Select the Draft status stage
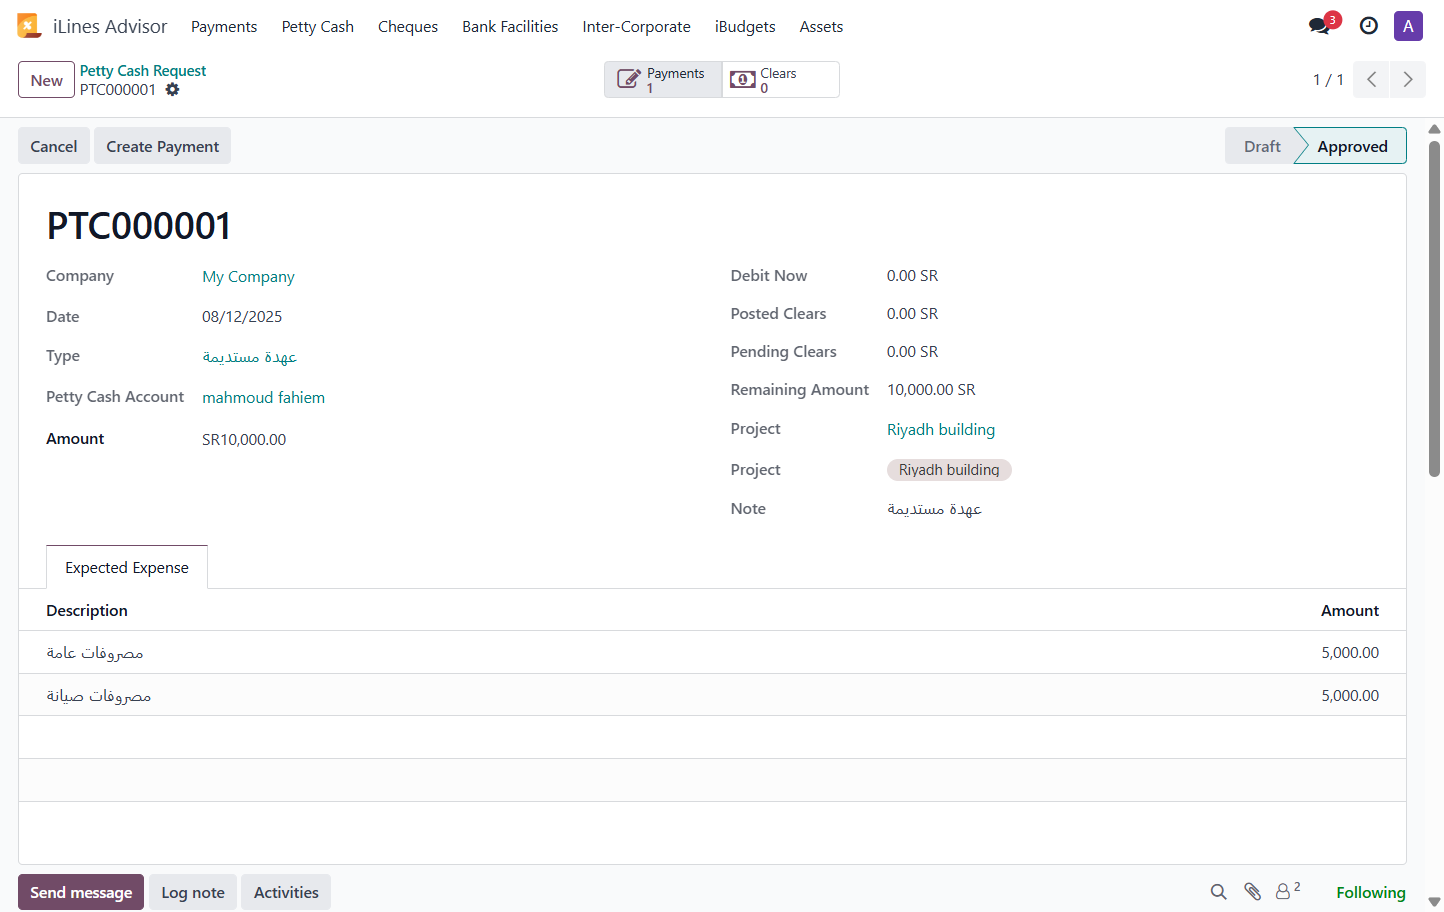Screen dimensions: 1444x912 [x=1261, y=146]
